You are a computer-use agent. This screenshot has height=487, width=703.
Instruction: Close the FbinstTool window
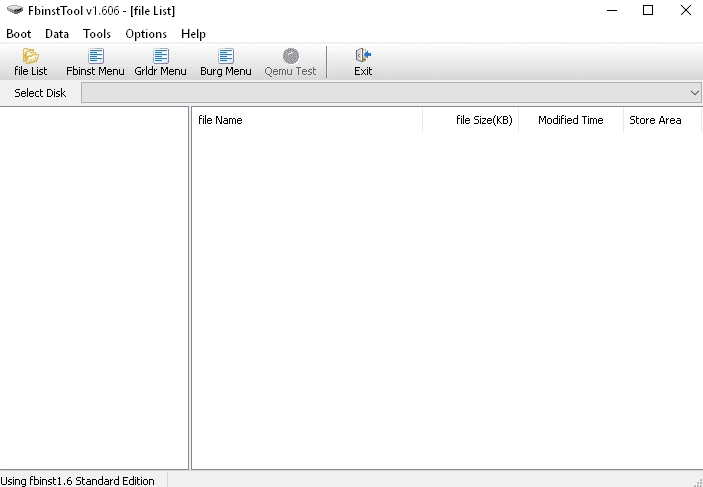[x=685, y=10]
